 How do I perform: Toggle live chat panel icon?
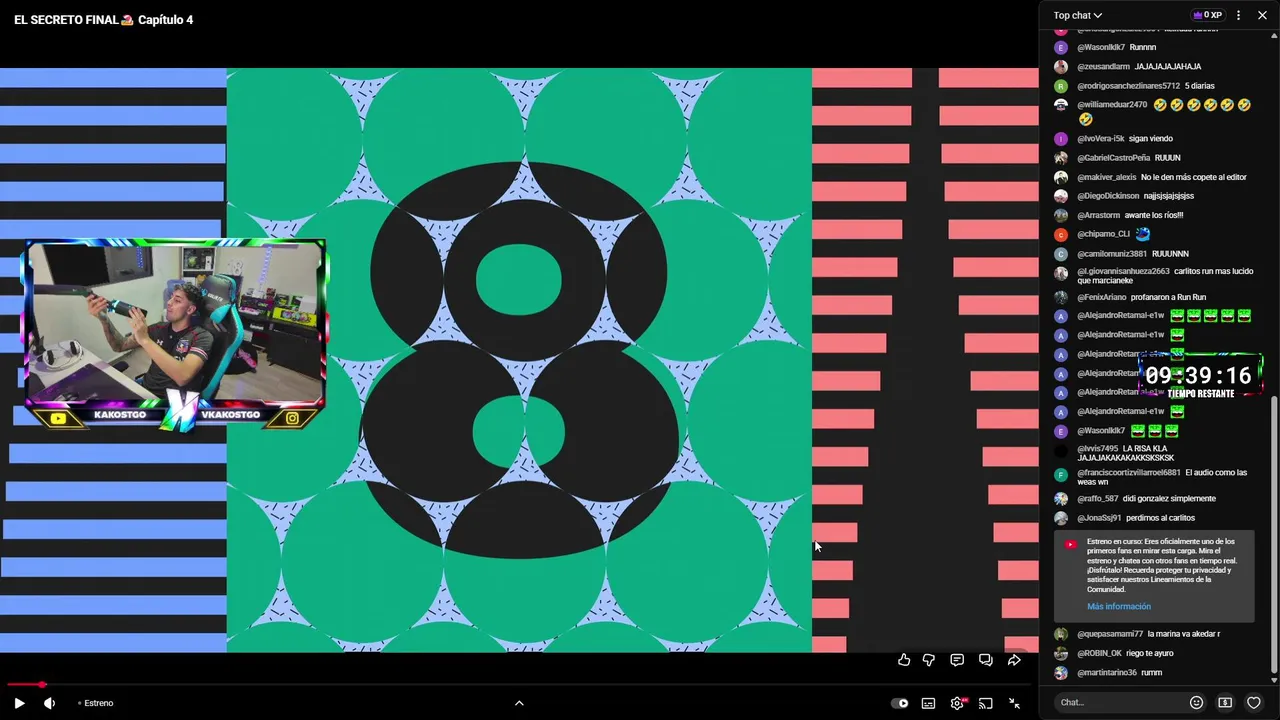tap(985, 660)
